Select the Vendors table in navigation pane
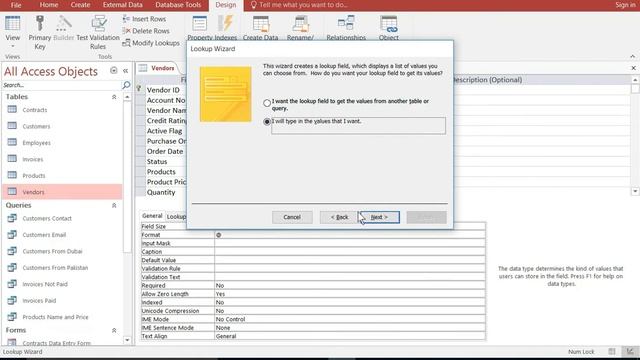 tap(62, 192)
